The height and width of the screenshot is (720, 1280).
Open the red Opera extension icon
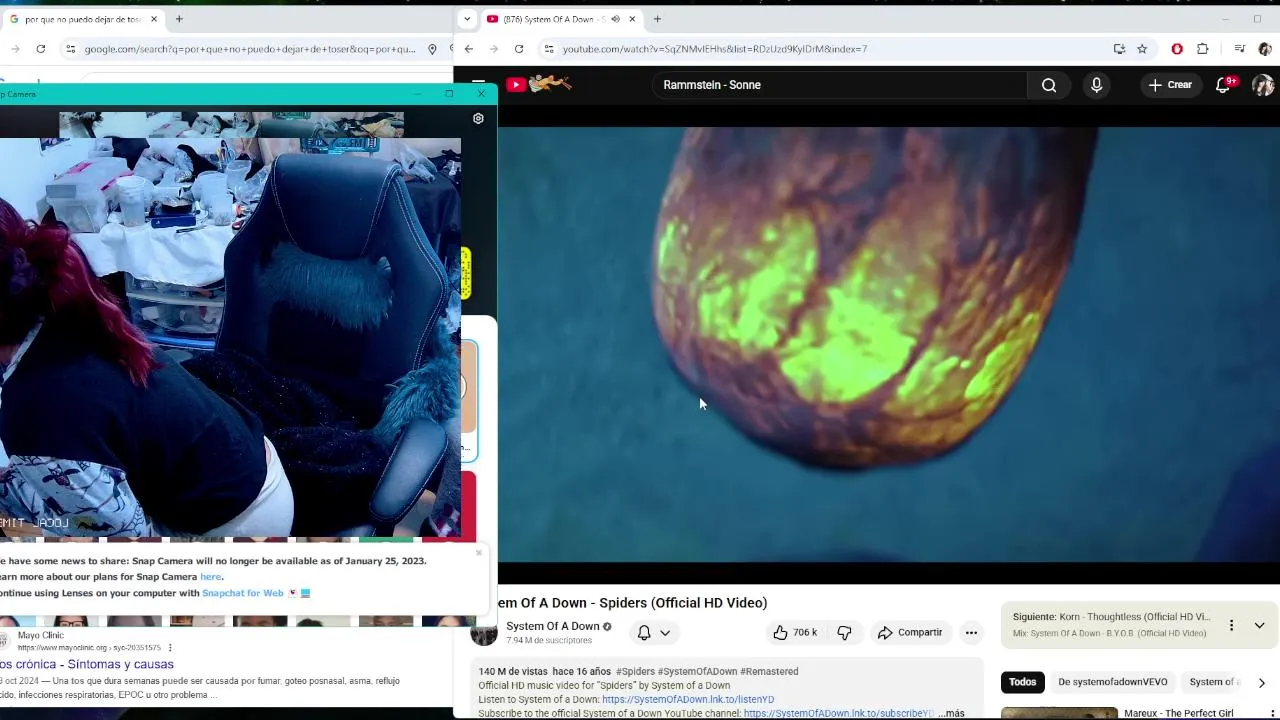coord(1177,49)
